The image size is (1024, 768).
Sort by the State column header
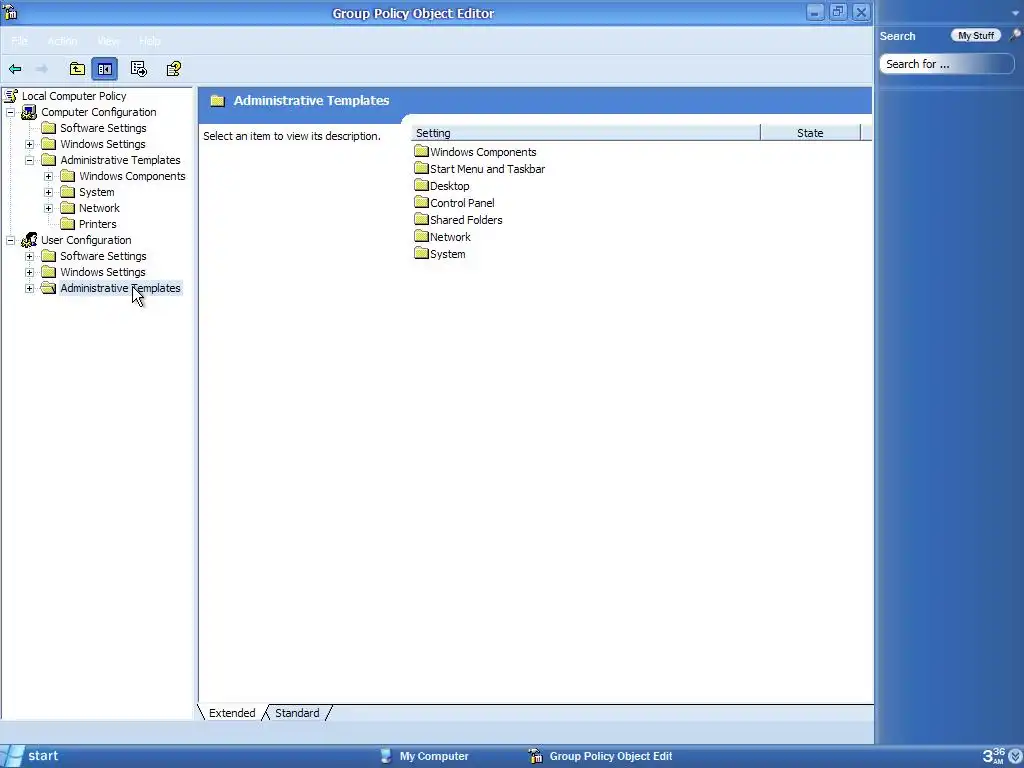tap(810, 133)
